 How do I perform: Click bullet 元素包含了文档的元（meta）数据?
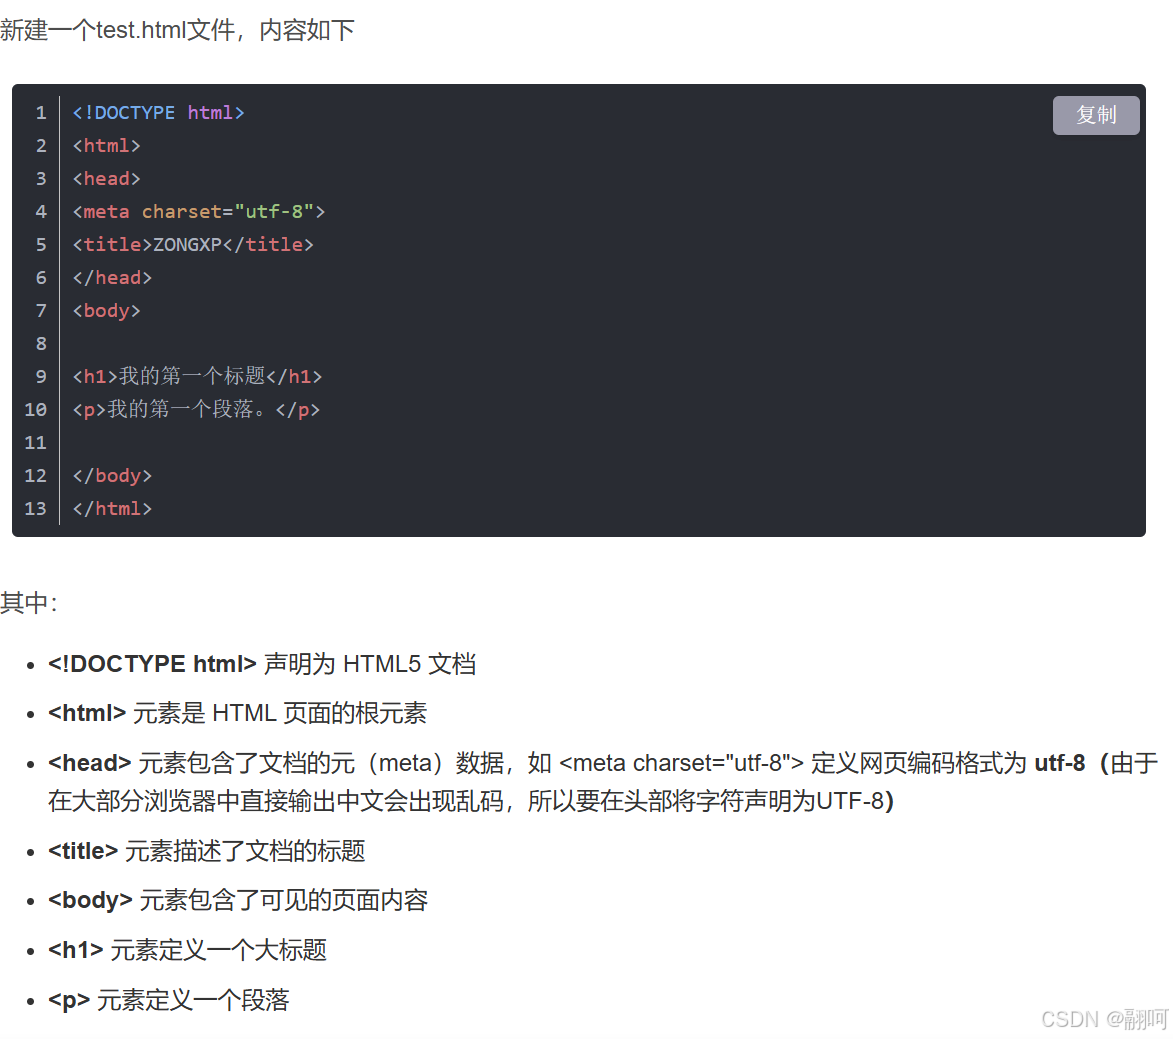tap(603, 782)
